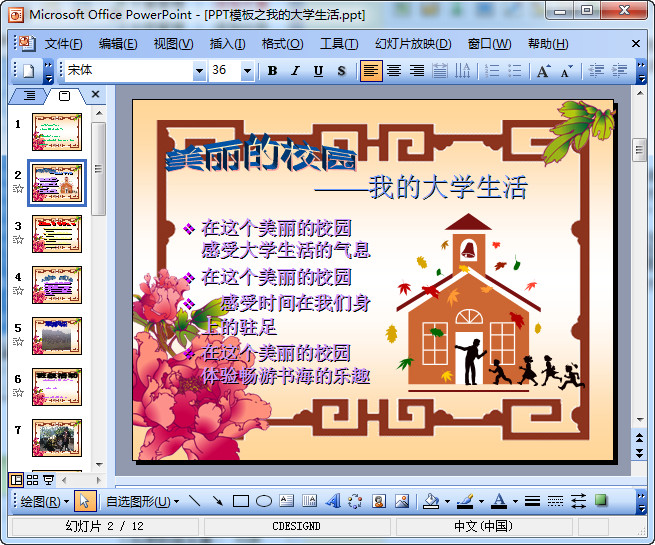Open Fill Color dropdown arrow

pyautogui.click(x=447, y=501)
